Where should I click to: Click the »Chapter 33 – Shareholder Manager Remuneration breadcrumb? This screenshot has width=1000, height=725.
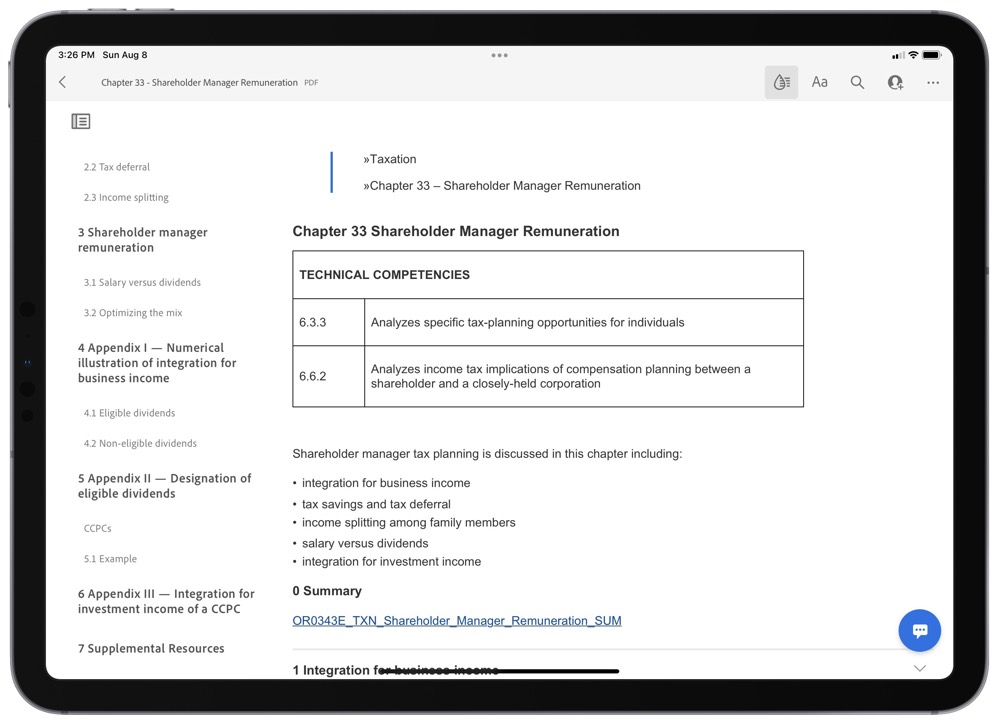point(502,186)
